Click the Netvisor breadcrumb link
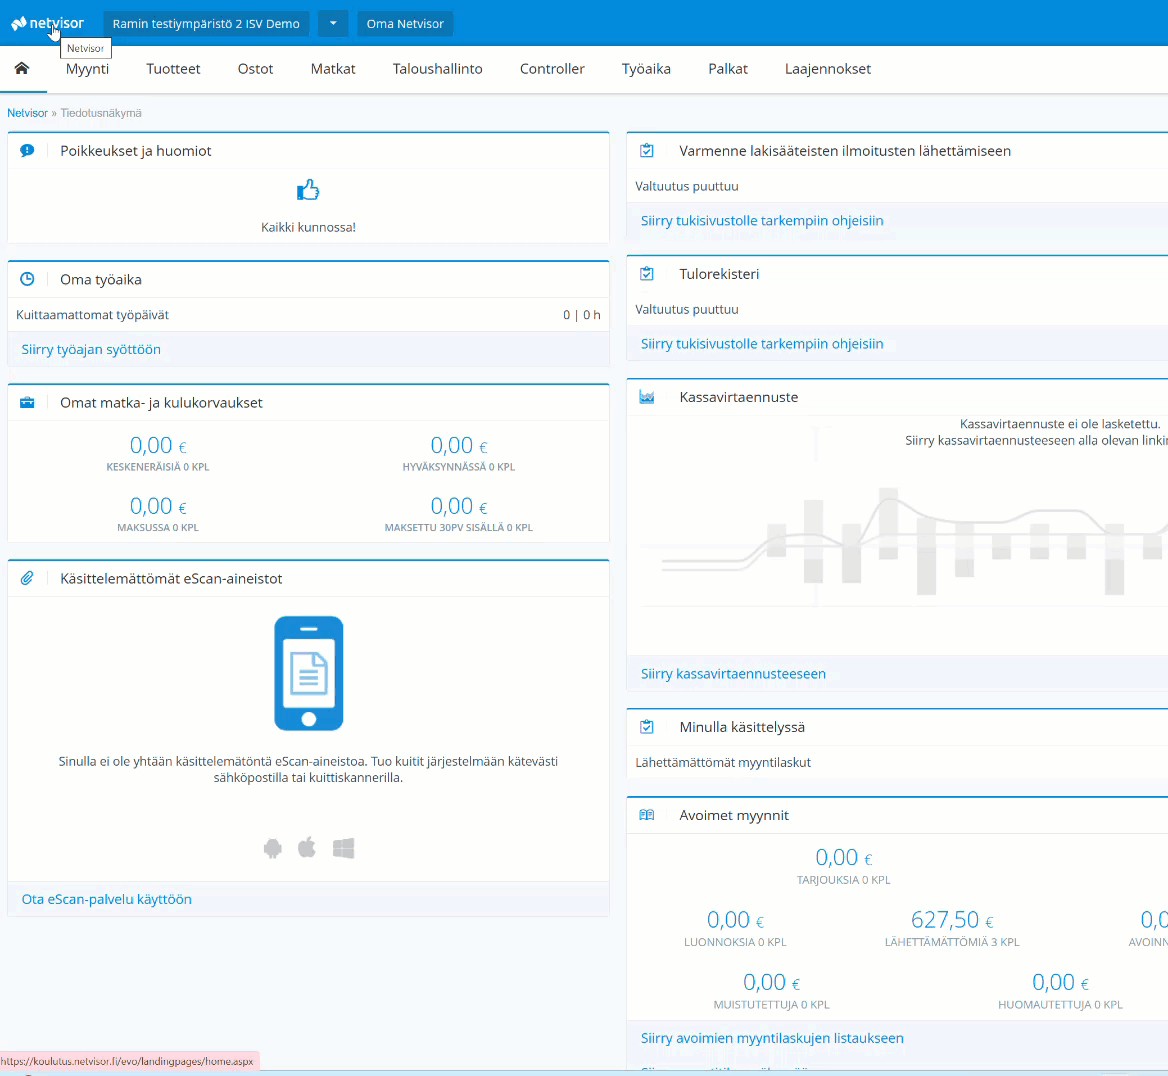Image resolution: width=1168 pixels, height=1076 pixels. pos(28,113)
